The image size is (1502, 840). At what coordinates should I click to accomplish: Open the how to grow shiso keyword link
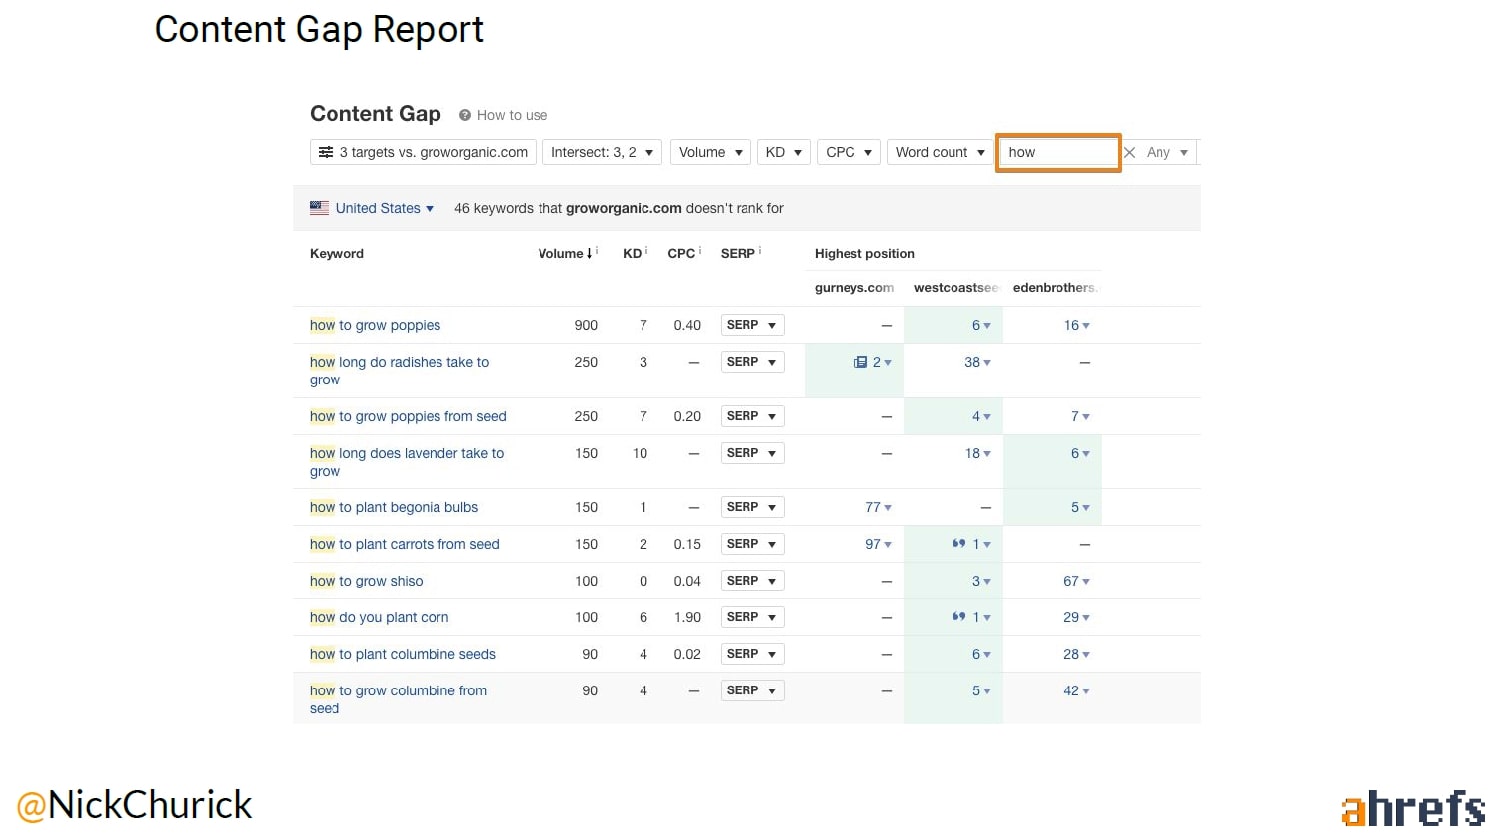[x=366, y=581]
